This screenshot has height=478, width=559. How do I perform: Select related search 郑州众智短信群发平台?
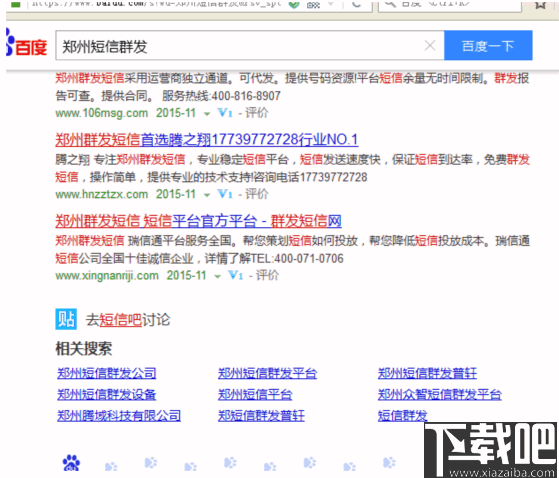coord(440,394)
